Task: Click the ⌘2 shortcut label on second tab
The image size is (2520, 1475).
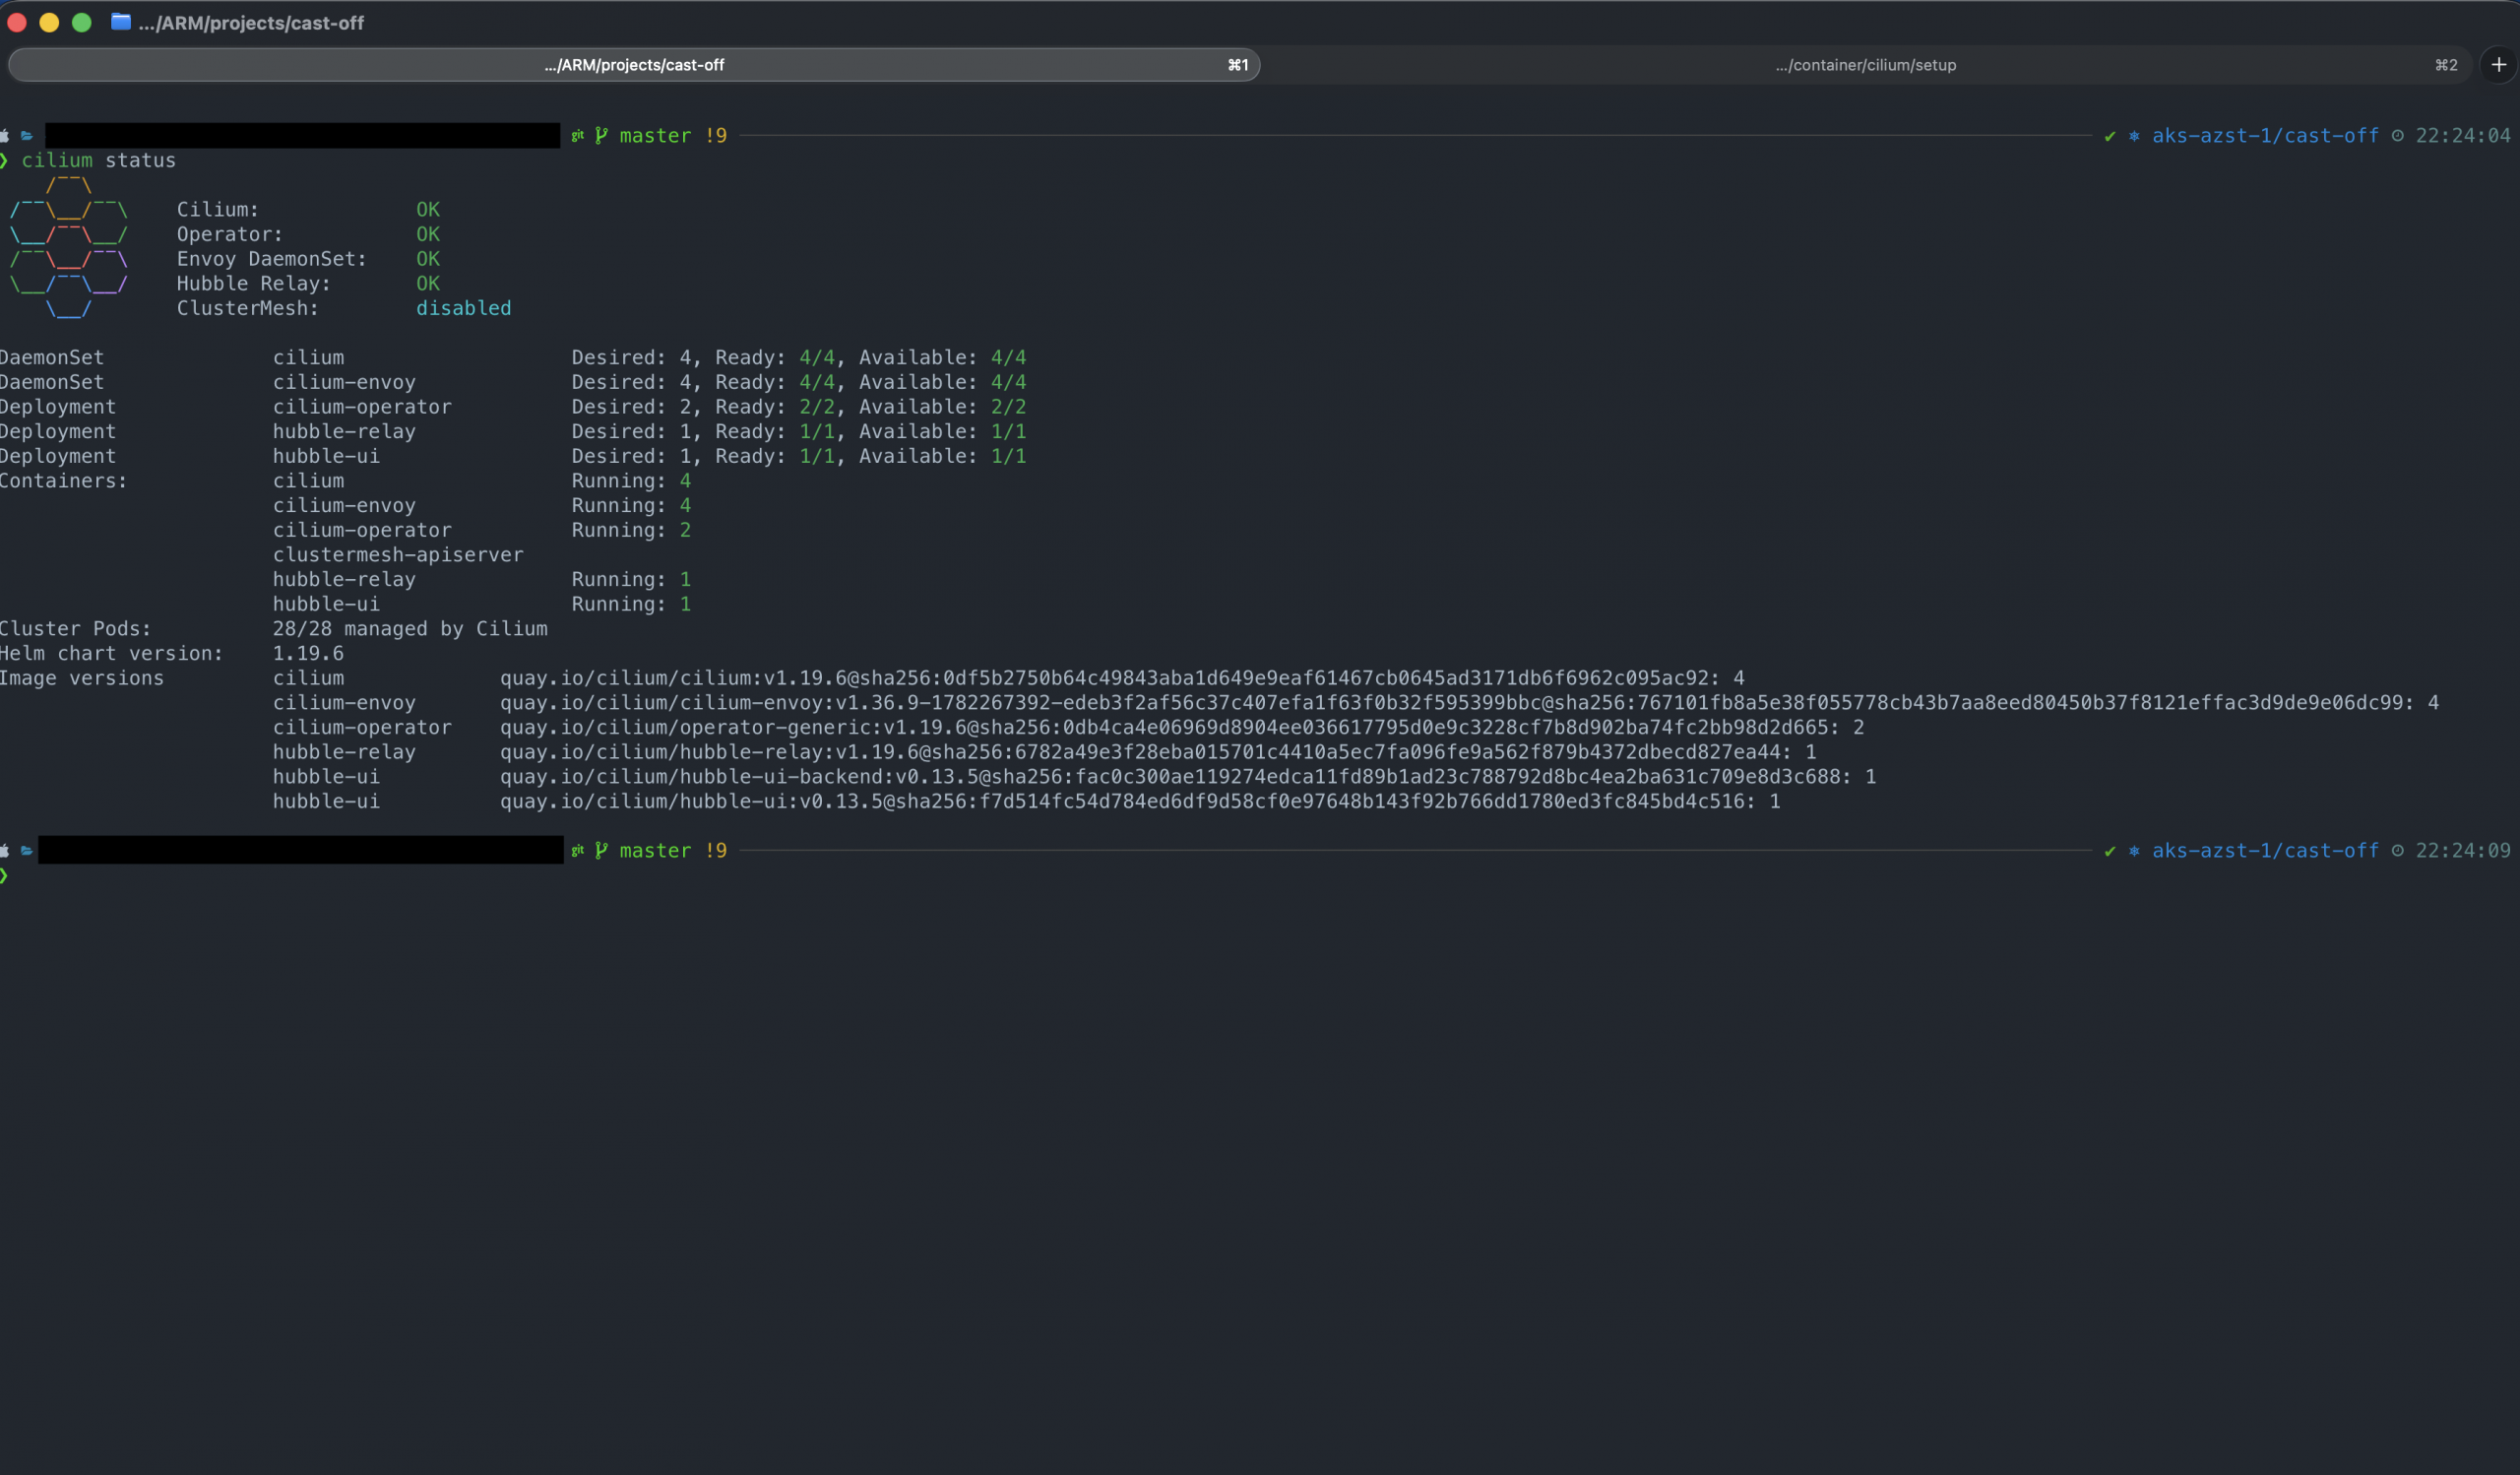Action: (x=2446, y=65)
